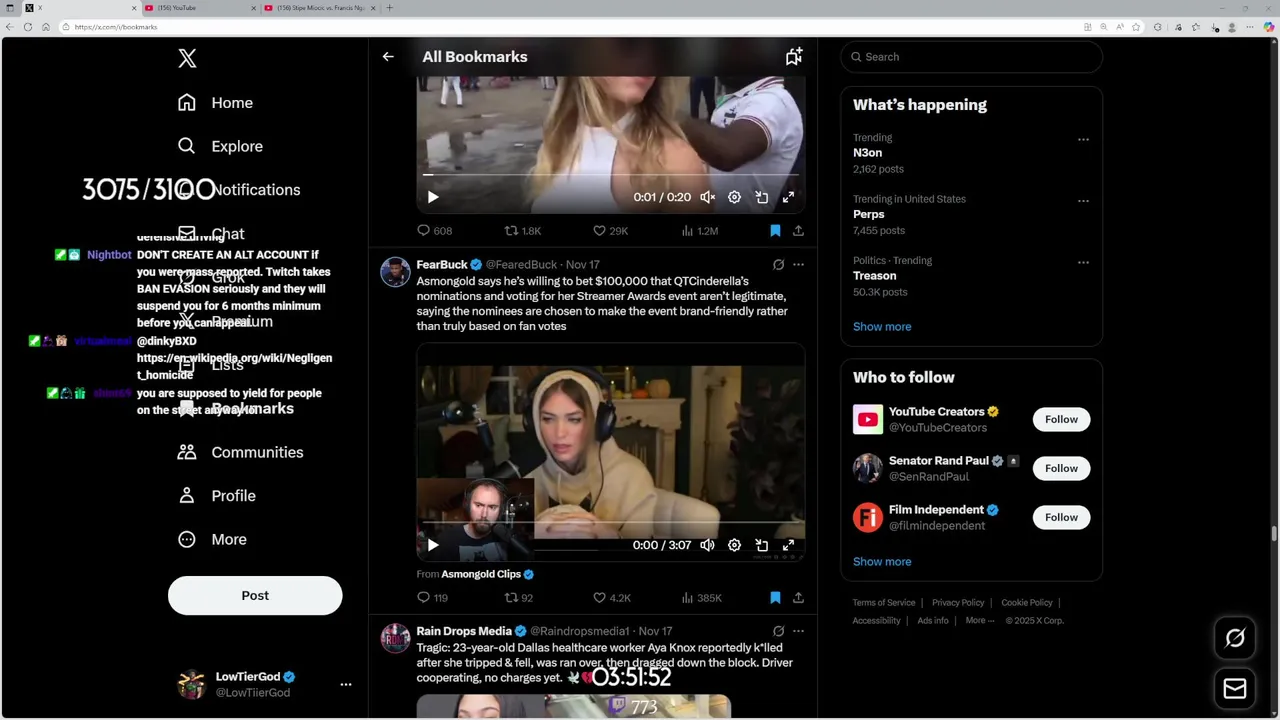Share the FearBuck post
The width and height of the screenshot is (1280, 720).
798,598
